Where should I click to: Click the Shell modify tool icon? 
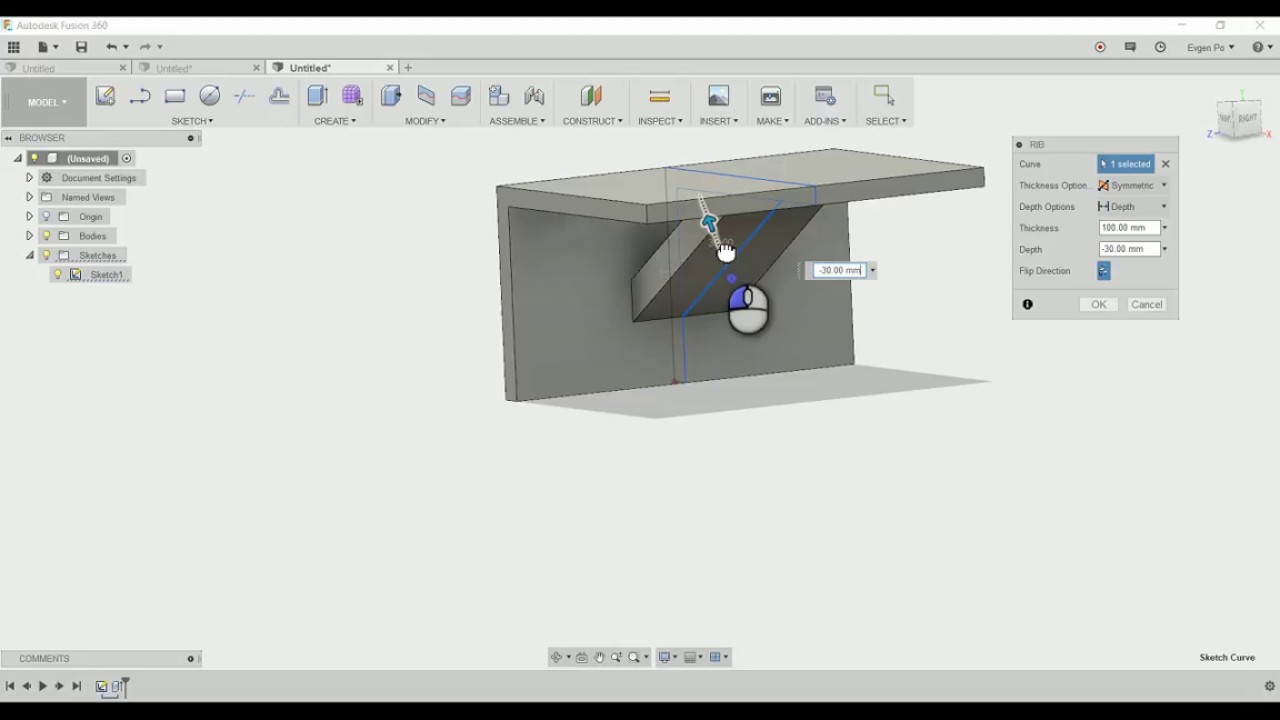[x=461, y=96]
